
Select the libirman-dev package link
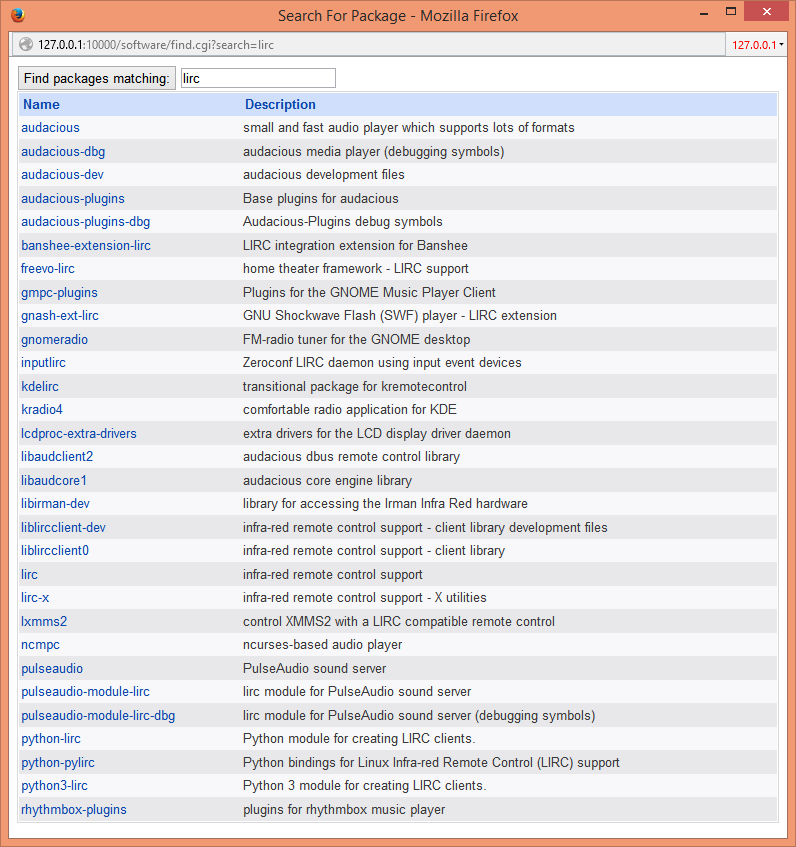(55, 503)
